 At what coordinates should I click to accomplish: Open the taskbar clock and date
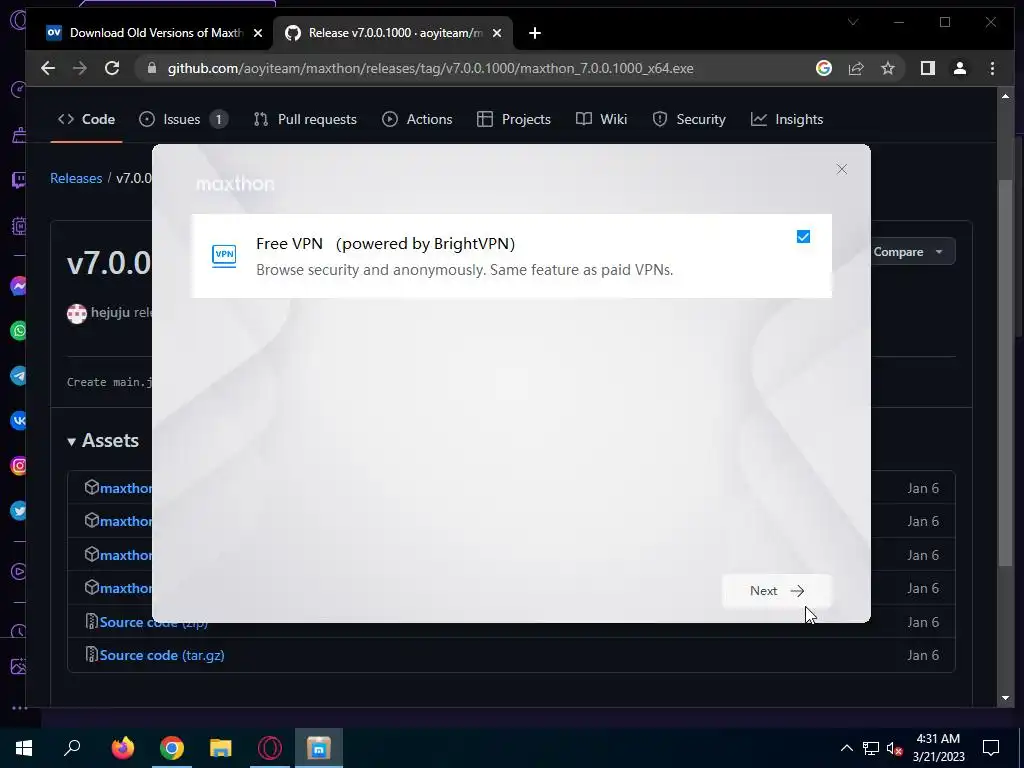point(938,748)
